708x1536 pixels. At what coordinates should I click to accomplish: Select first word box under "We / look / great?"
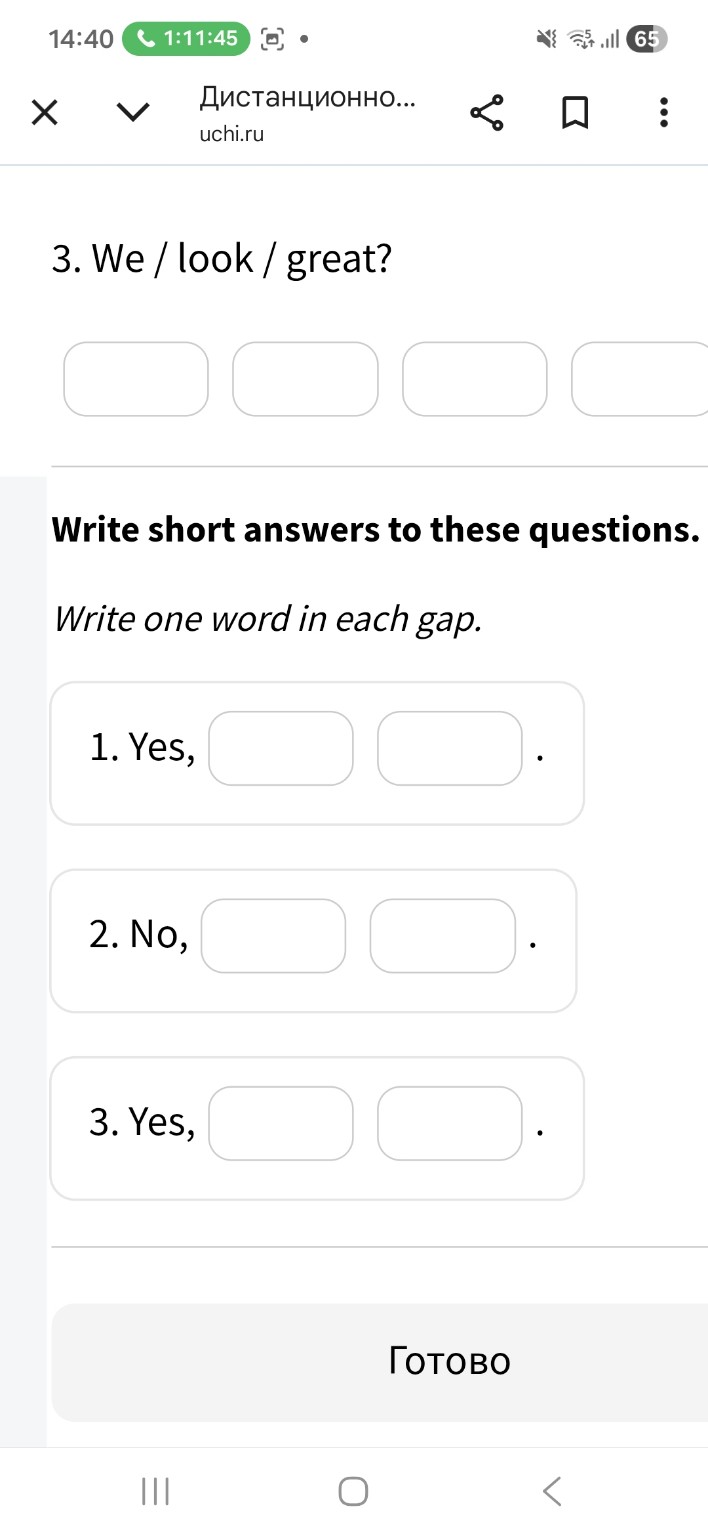tap(136, 379)
